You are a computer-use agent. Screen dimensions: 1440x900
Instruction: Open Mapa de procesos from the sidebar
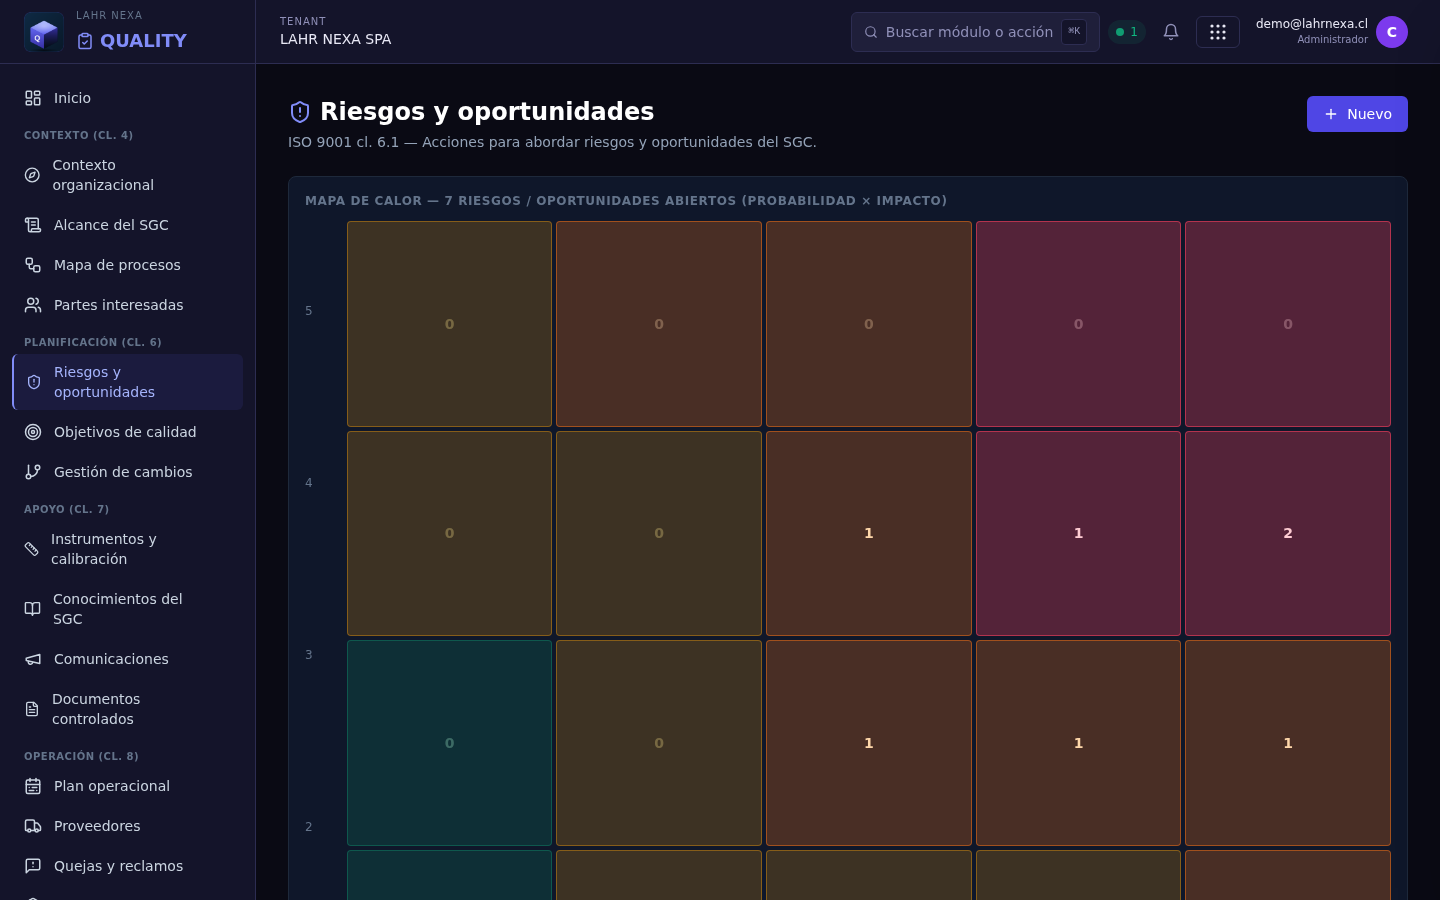click(128, 265)
